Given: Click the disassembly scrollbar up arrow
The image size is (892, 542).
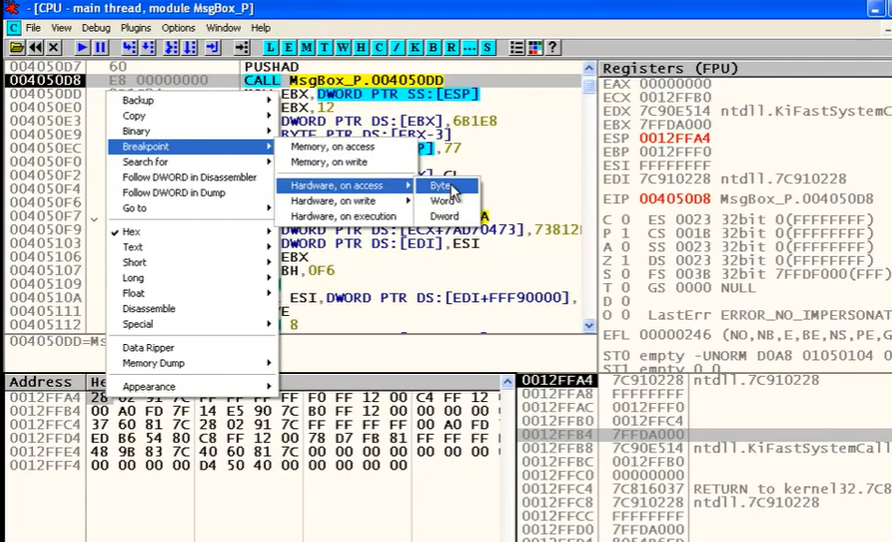Looking at the screenshot, I should pos(589,68).
